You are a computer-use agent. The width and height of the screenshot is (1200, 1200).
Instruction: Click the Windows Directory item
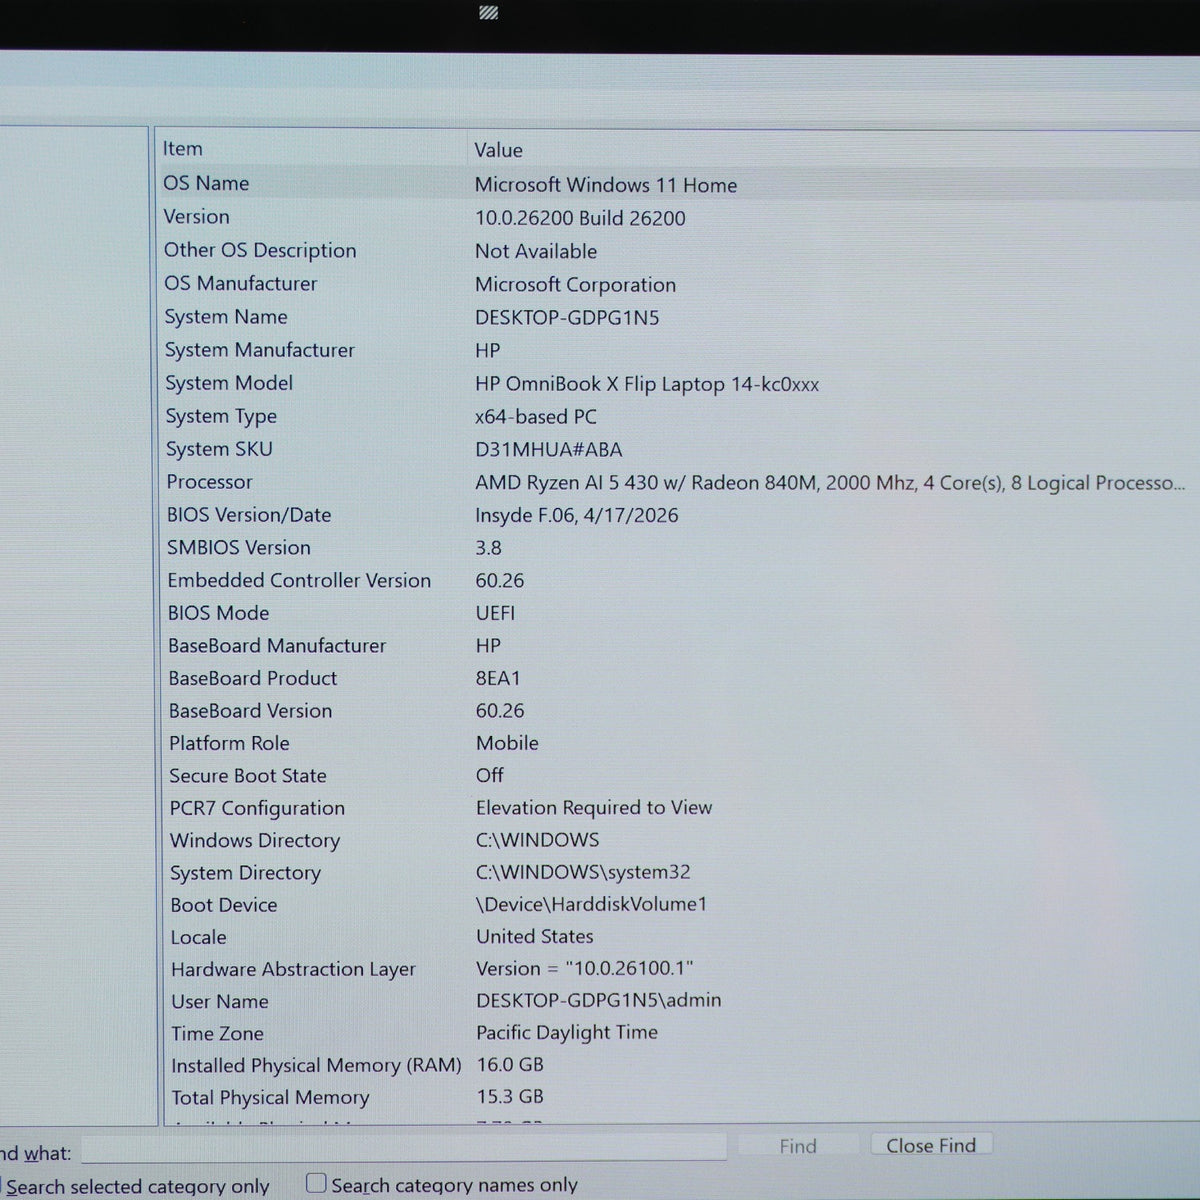click(x=255, y=841)
